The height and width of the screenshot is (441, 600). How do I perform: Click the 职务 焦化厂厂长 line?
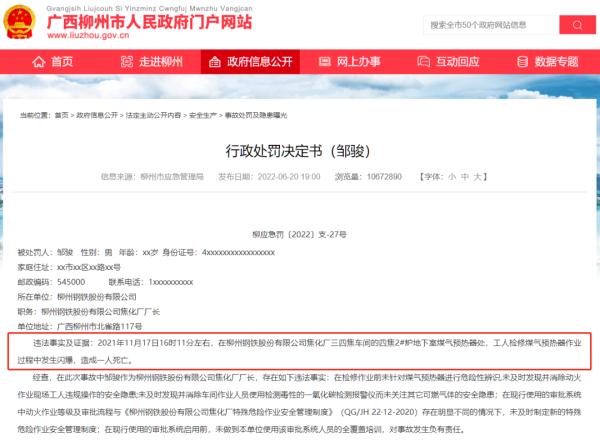coord(88,312)
